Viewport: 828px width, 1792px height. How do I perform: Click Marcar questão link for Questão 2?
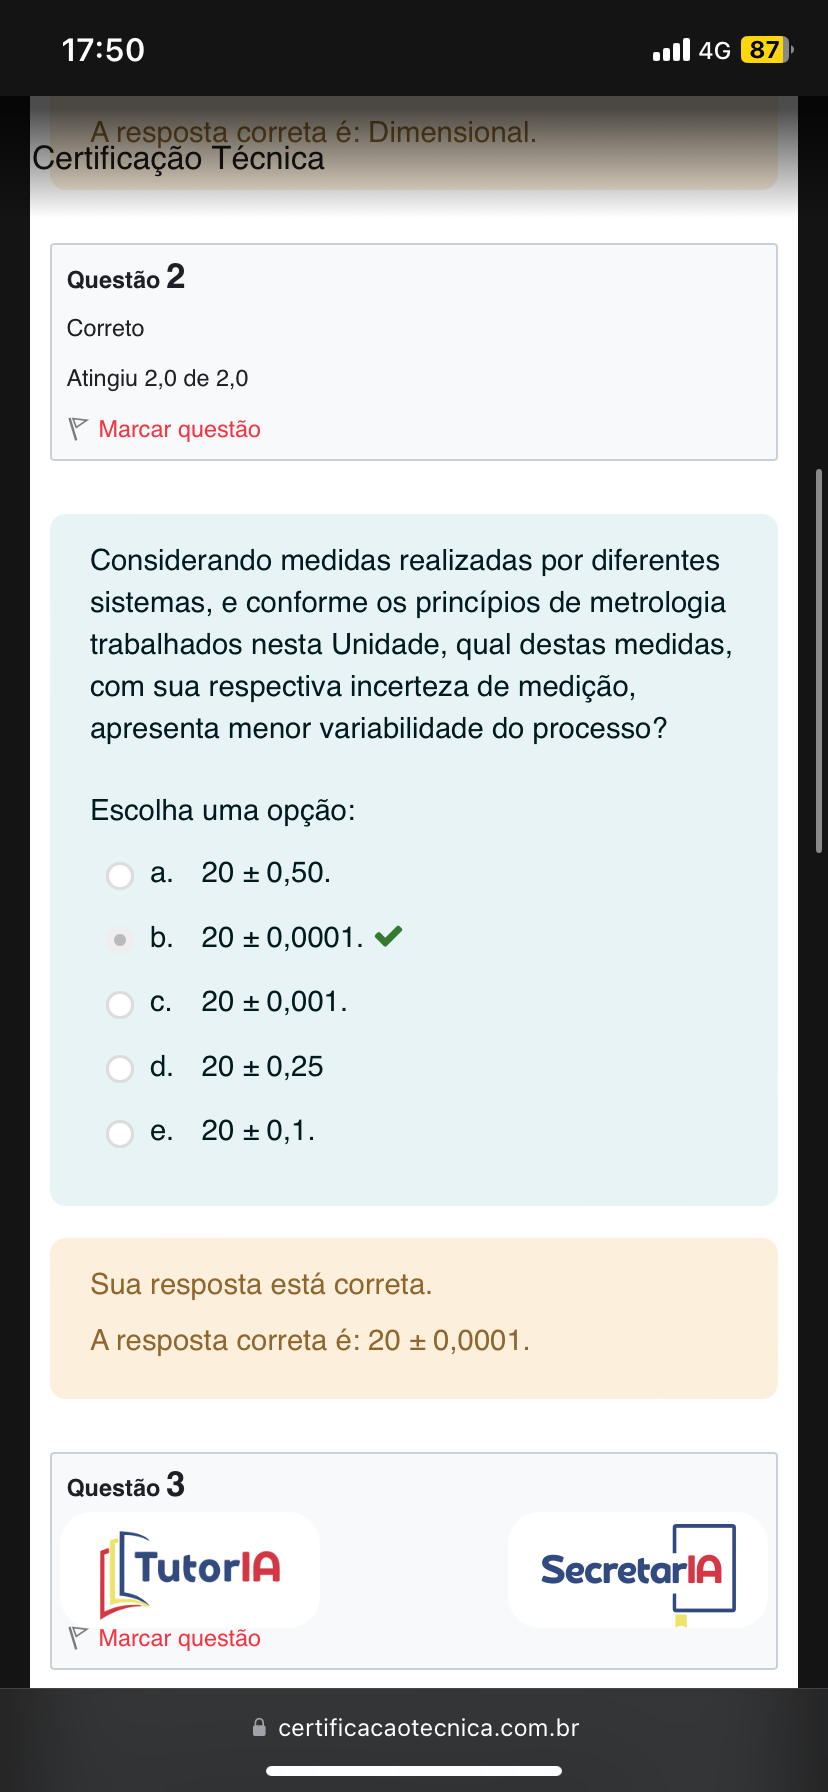(x=179, y=429)
